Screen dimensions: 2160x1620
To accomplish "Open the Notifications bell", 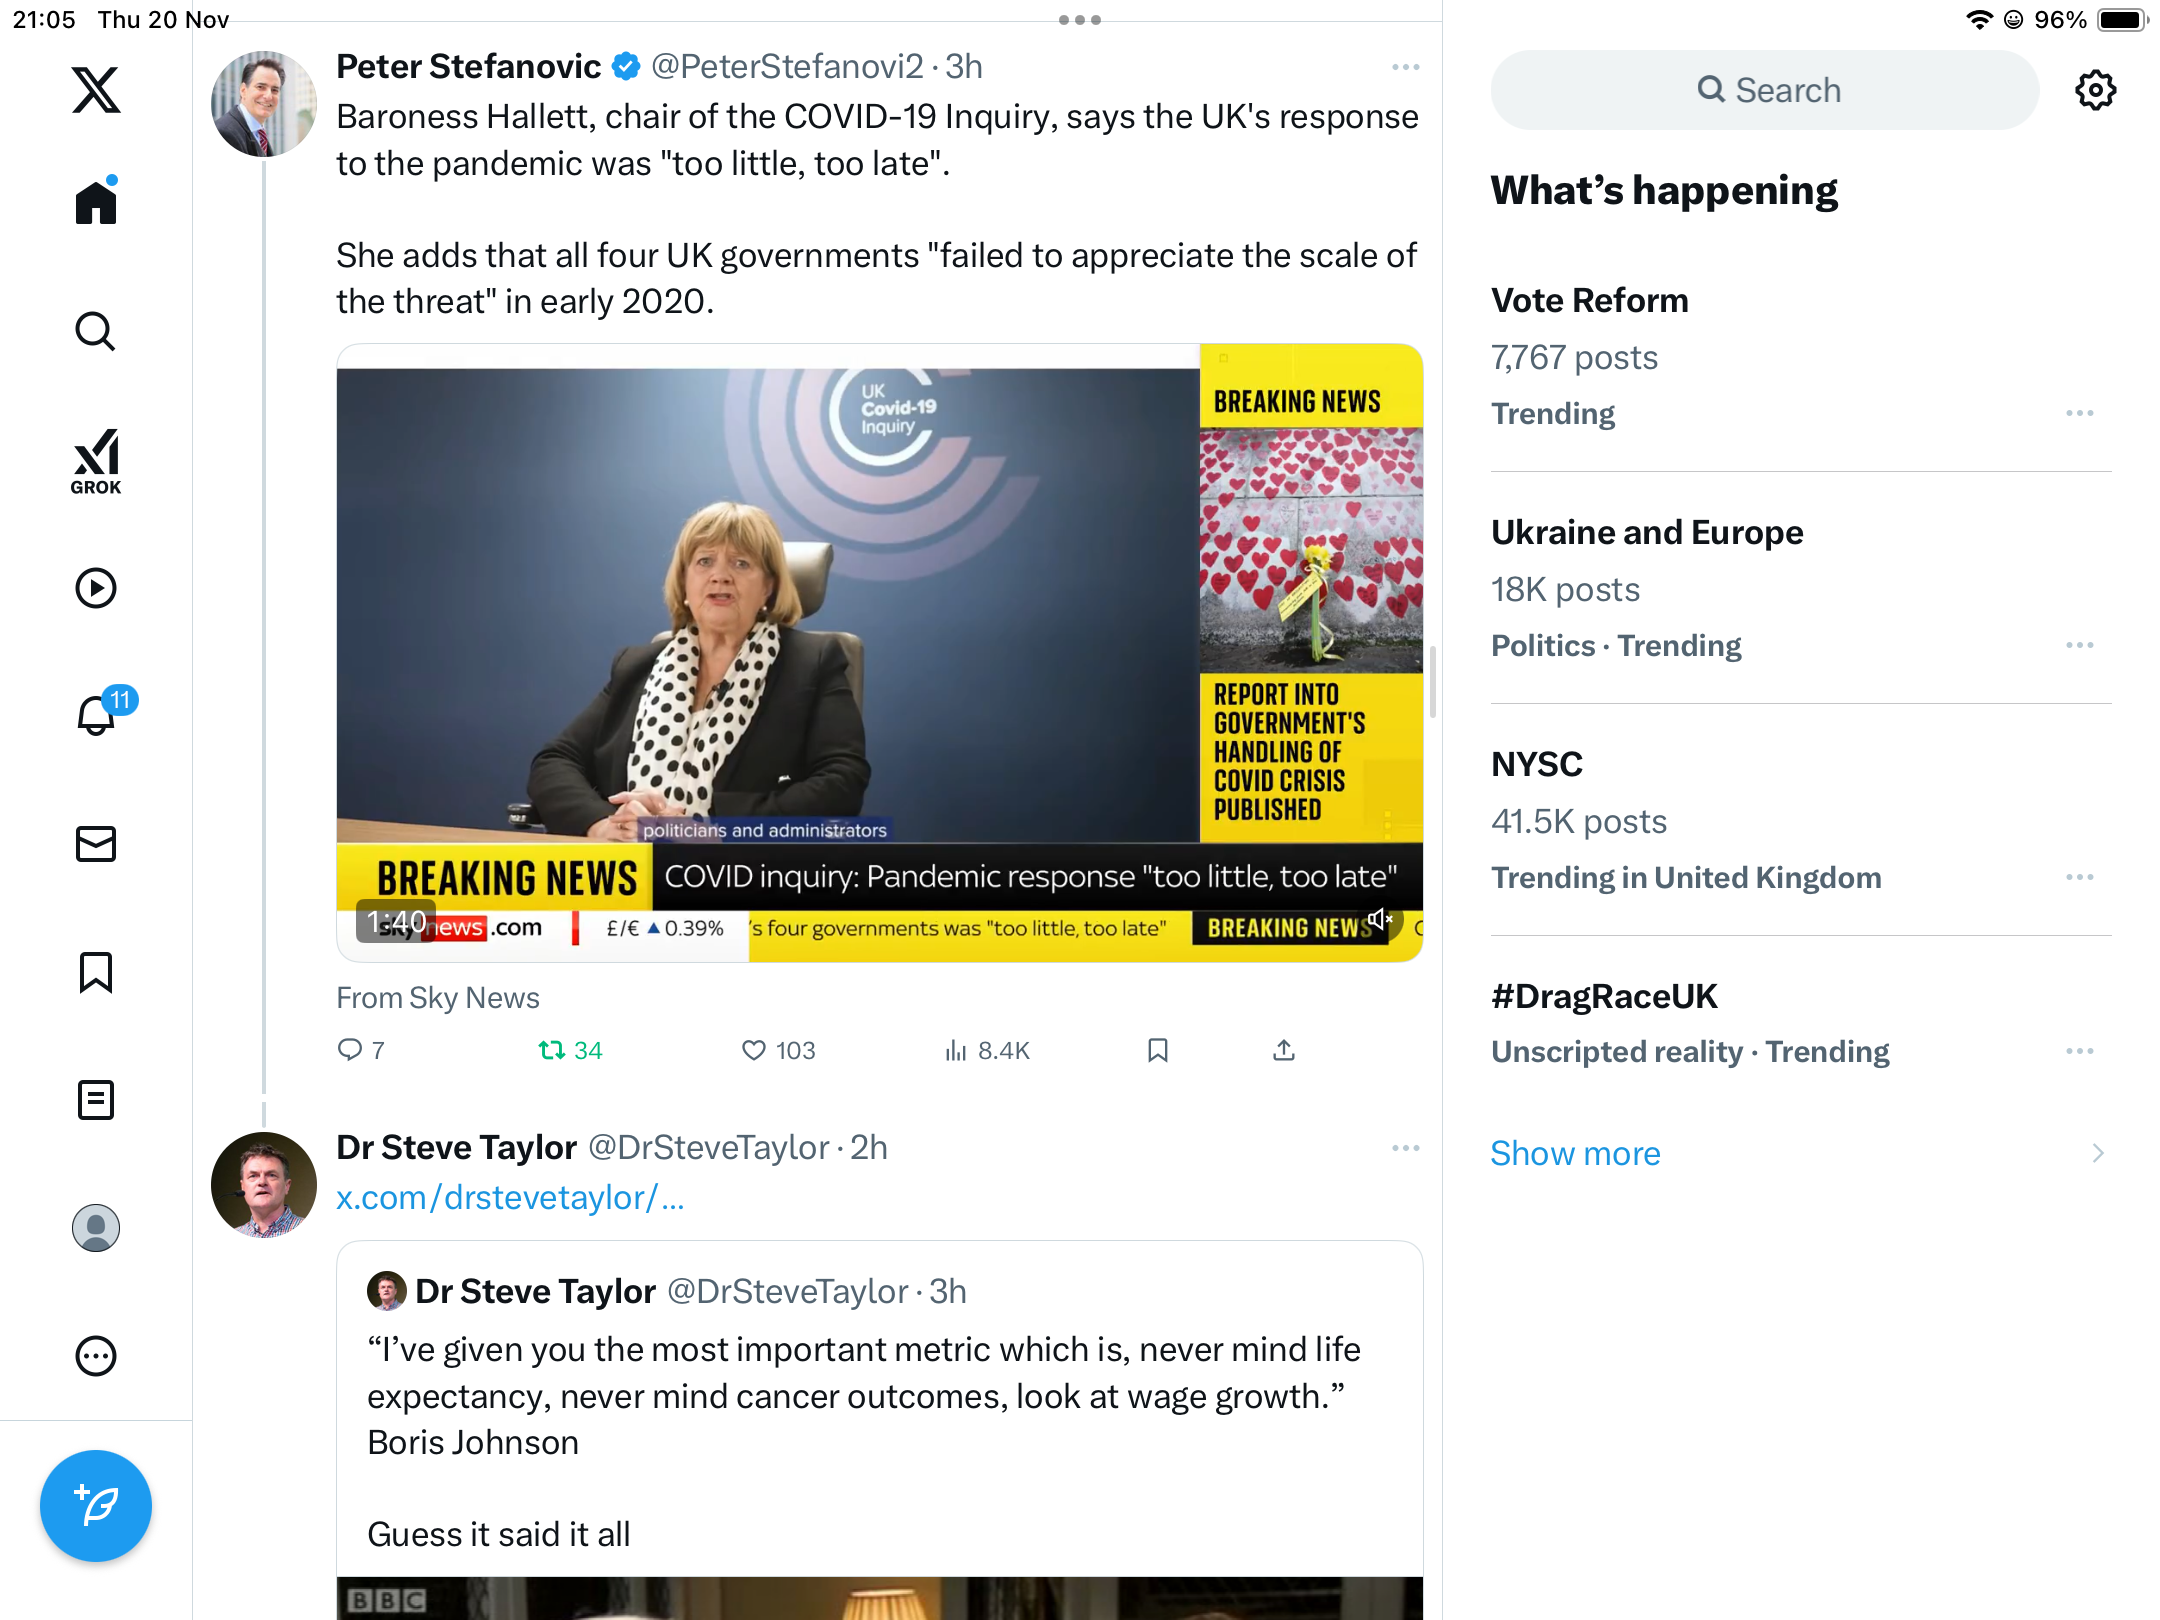I will click(x=97, y=715).
